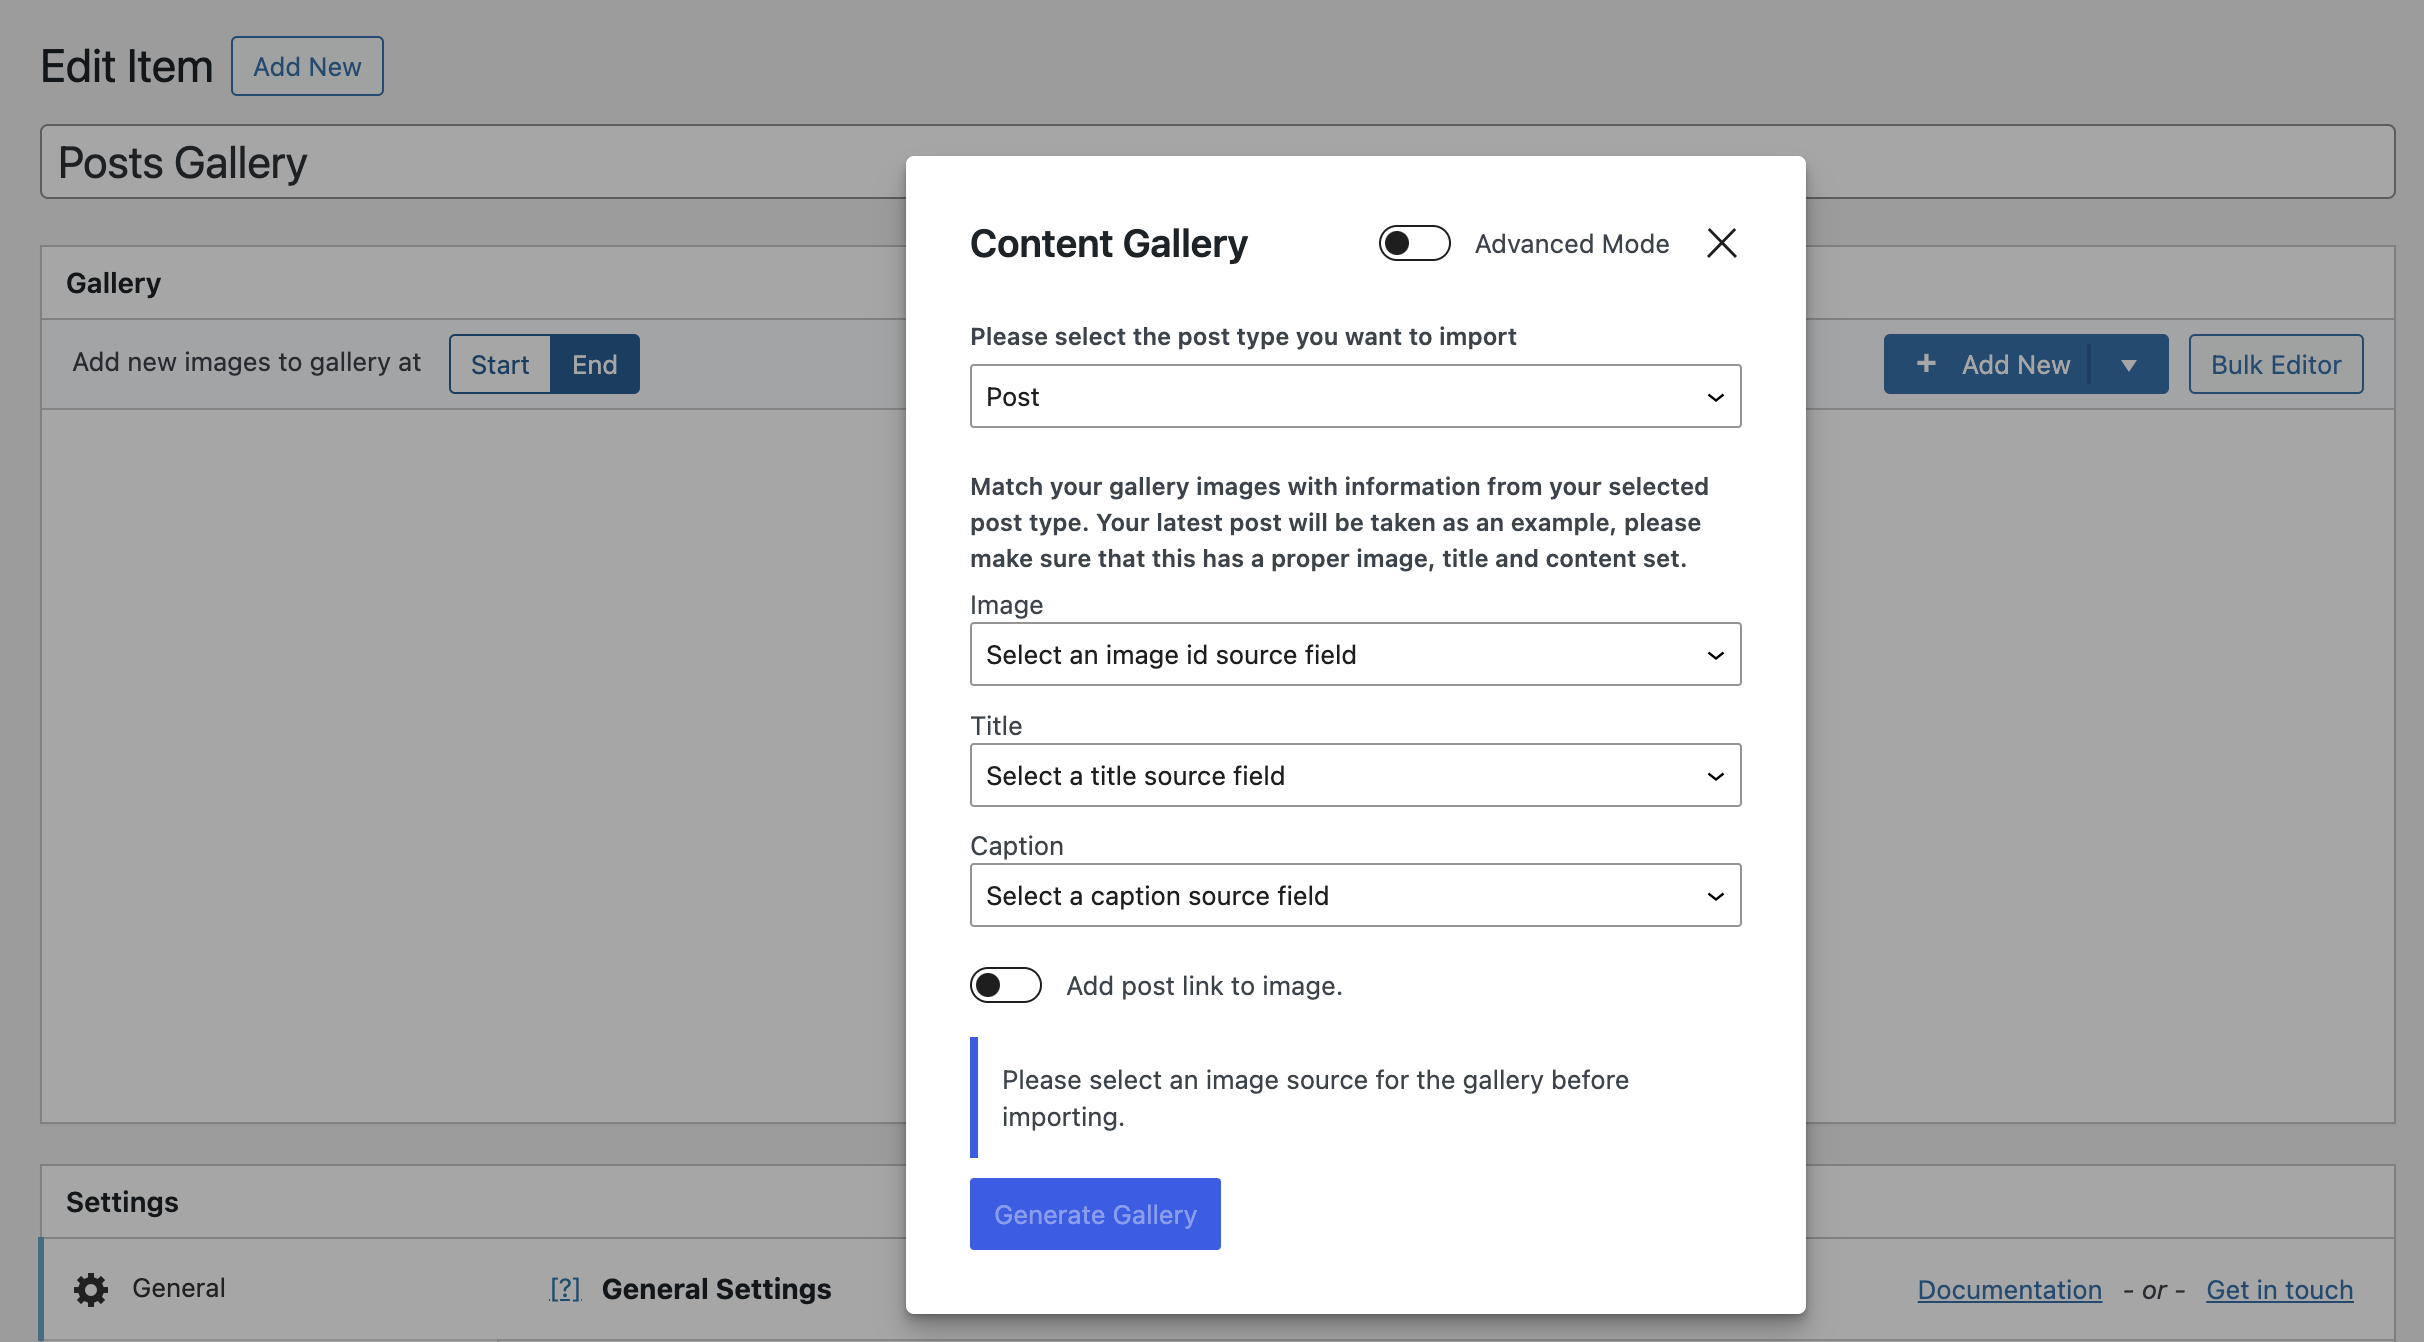The height and width of the screenshot is (1342, 2424).
Task: Close the Content Gallery dialog
Action: pyautogui.click(x=1721, y=243)
